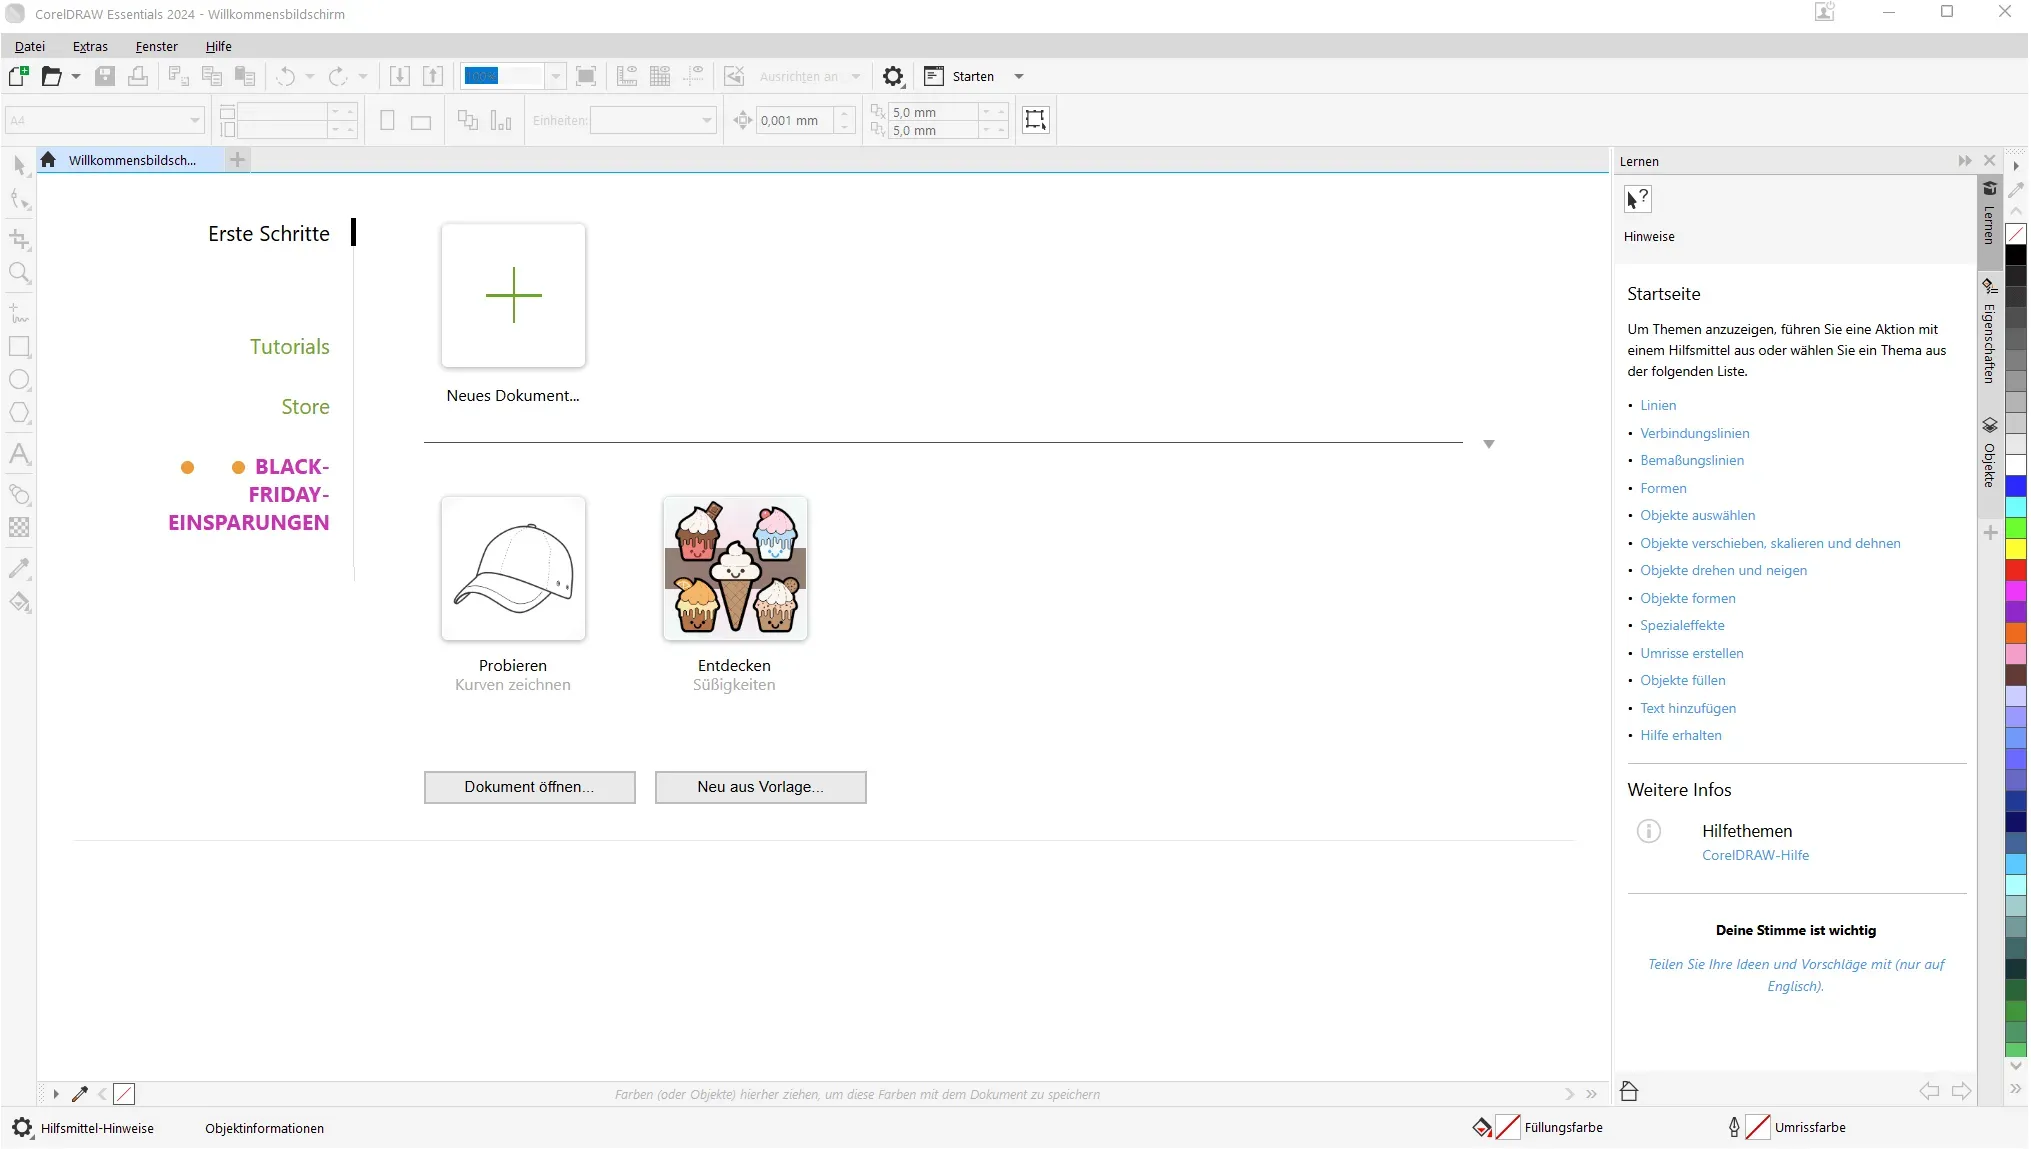Click the Save disk toolbar icon
The image size is (2031, 1149).
point(105,76)
